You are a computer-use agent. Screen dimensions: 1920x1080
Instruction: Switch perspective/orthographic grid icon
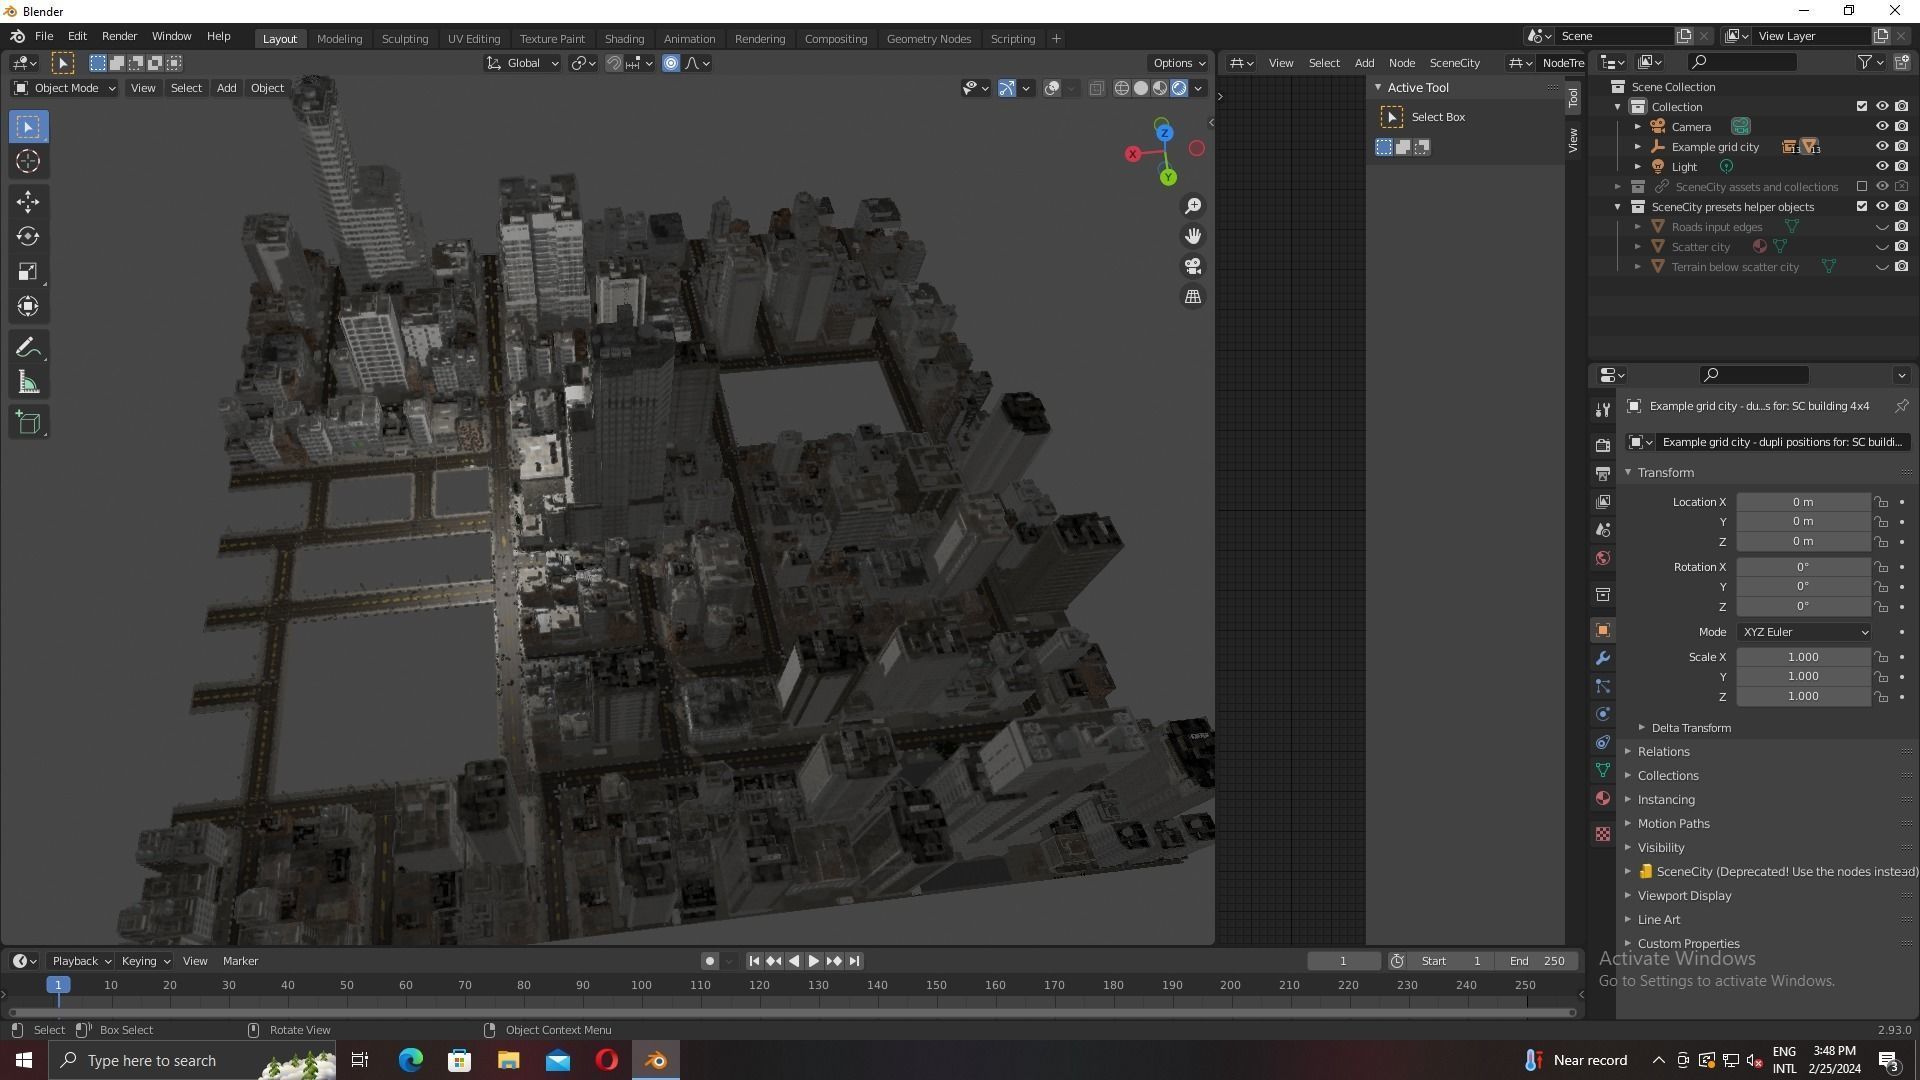[1193, 297]
